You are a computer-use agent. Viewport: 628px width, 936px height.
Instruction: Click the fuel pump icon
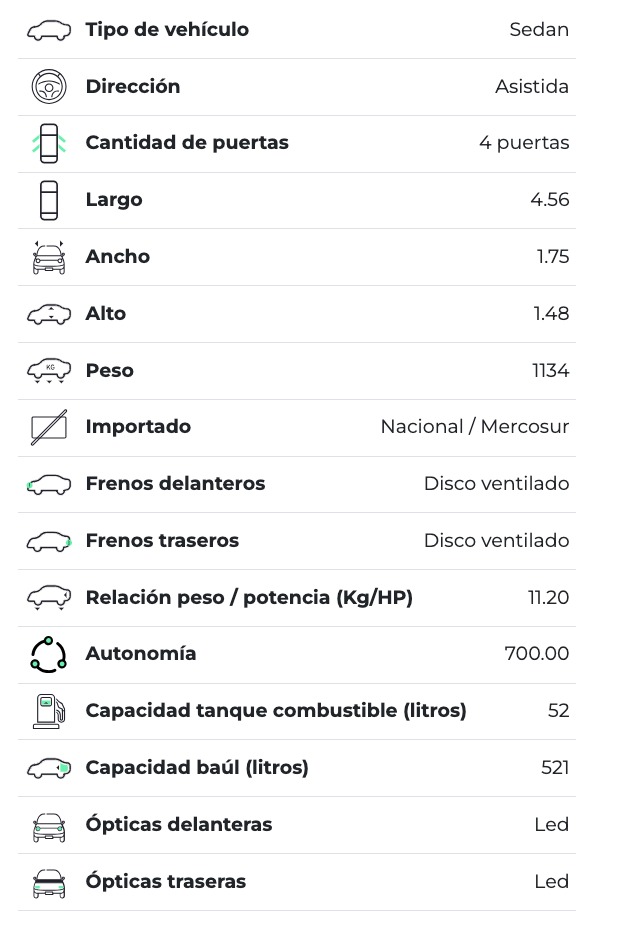pyautogui.click(x=48, y=711)
